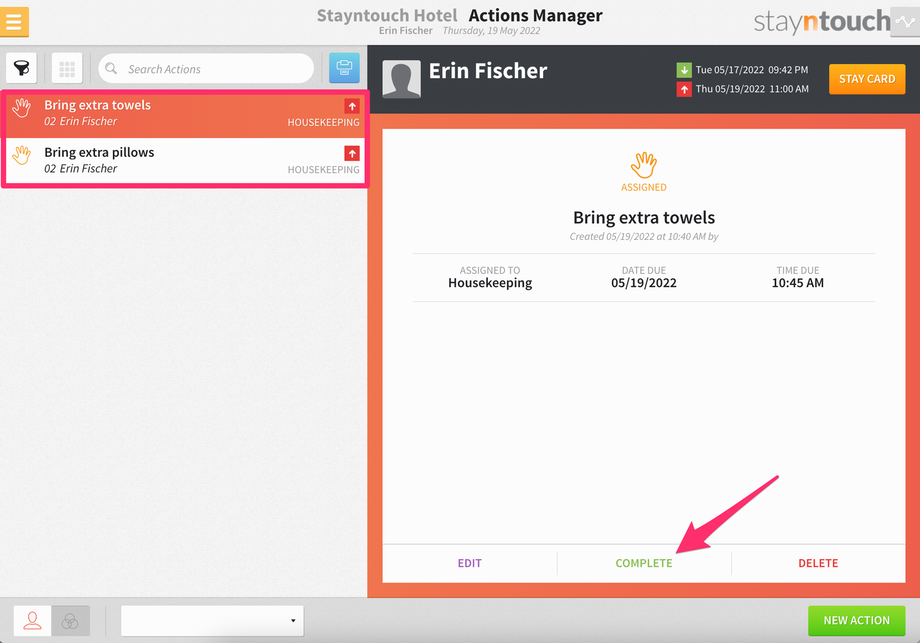Click arrival date Tue 05/17/2022 09:42 PM
This screenshot has height=643, width=920.
coord(752,70)
